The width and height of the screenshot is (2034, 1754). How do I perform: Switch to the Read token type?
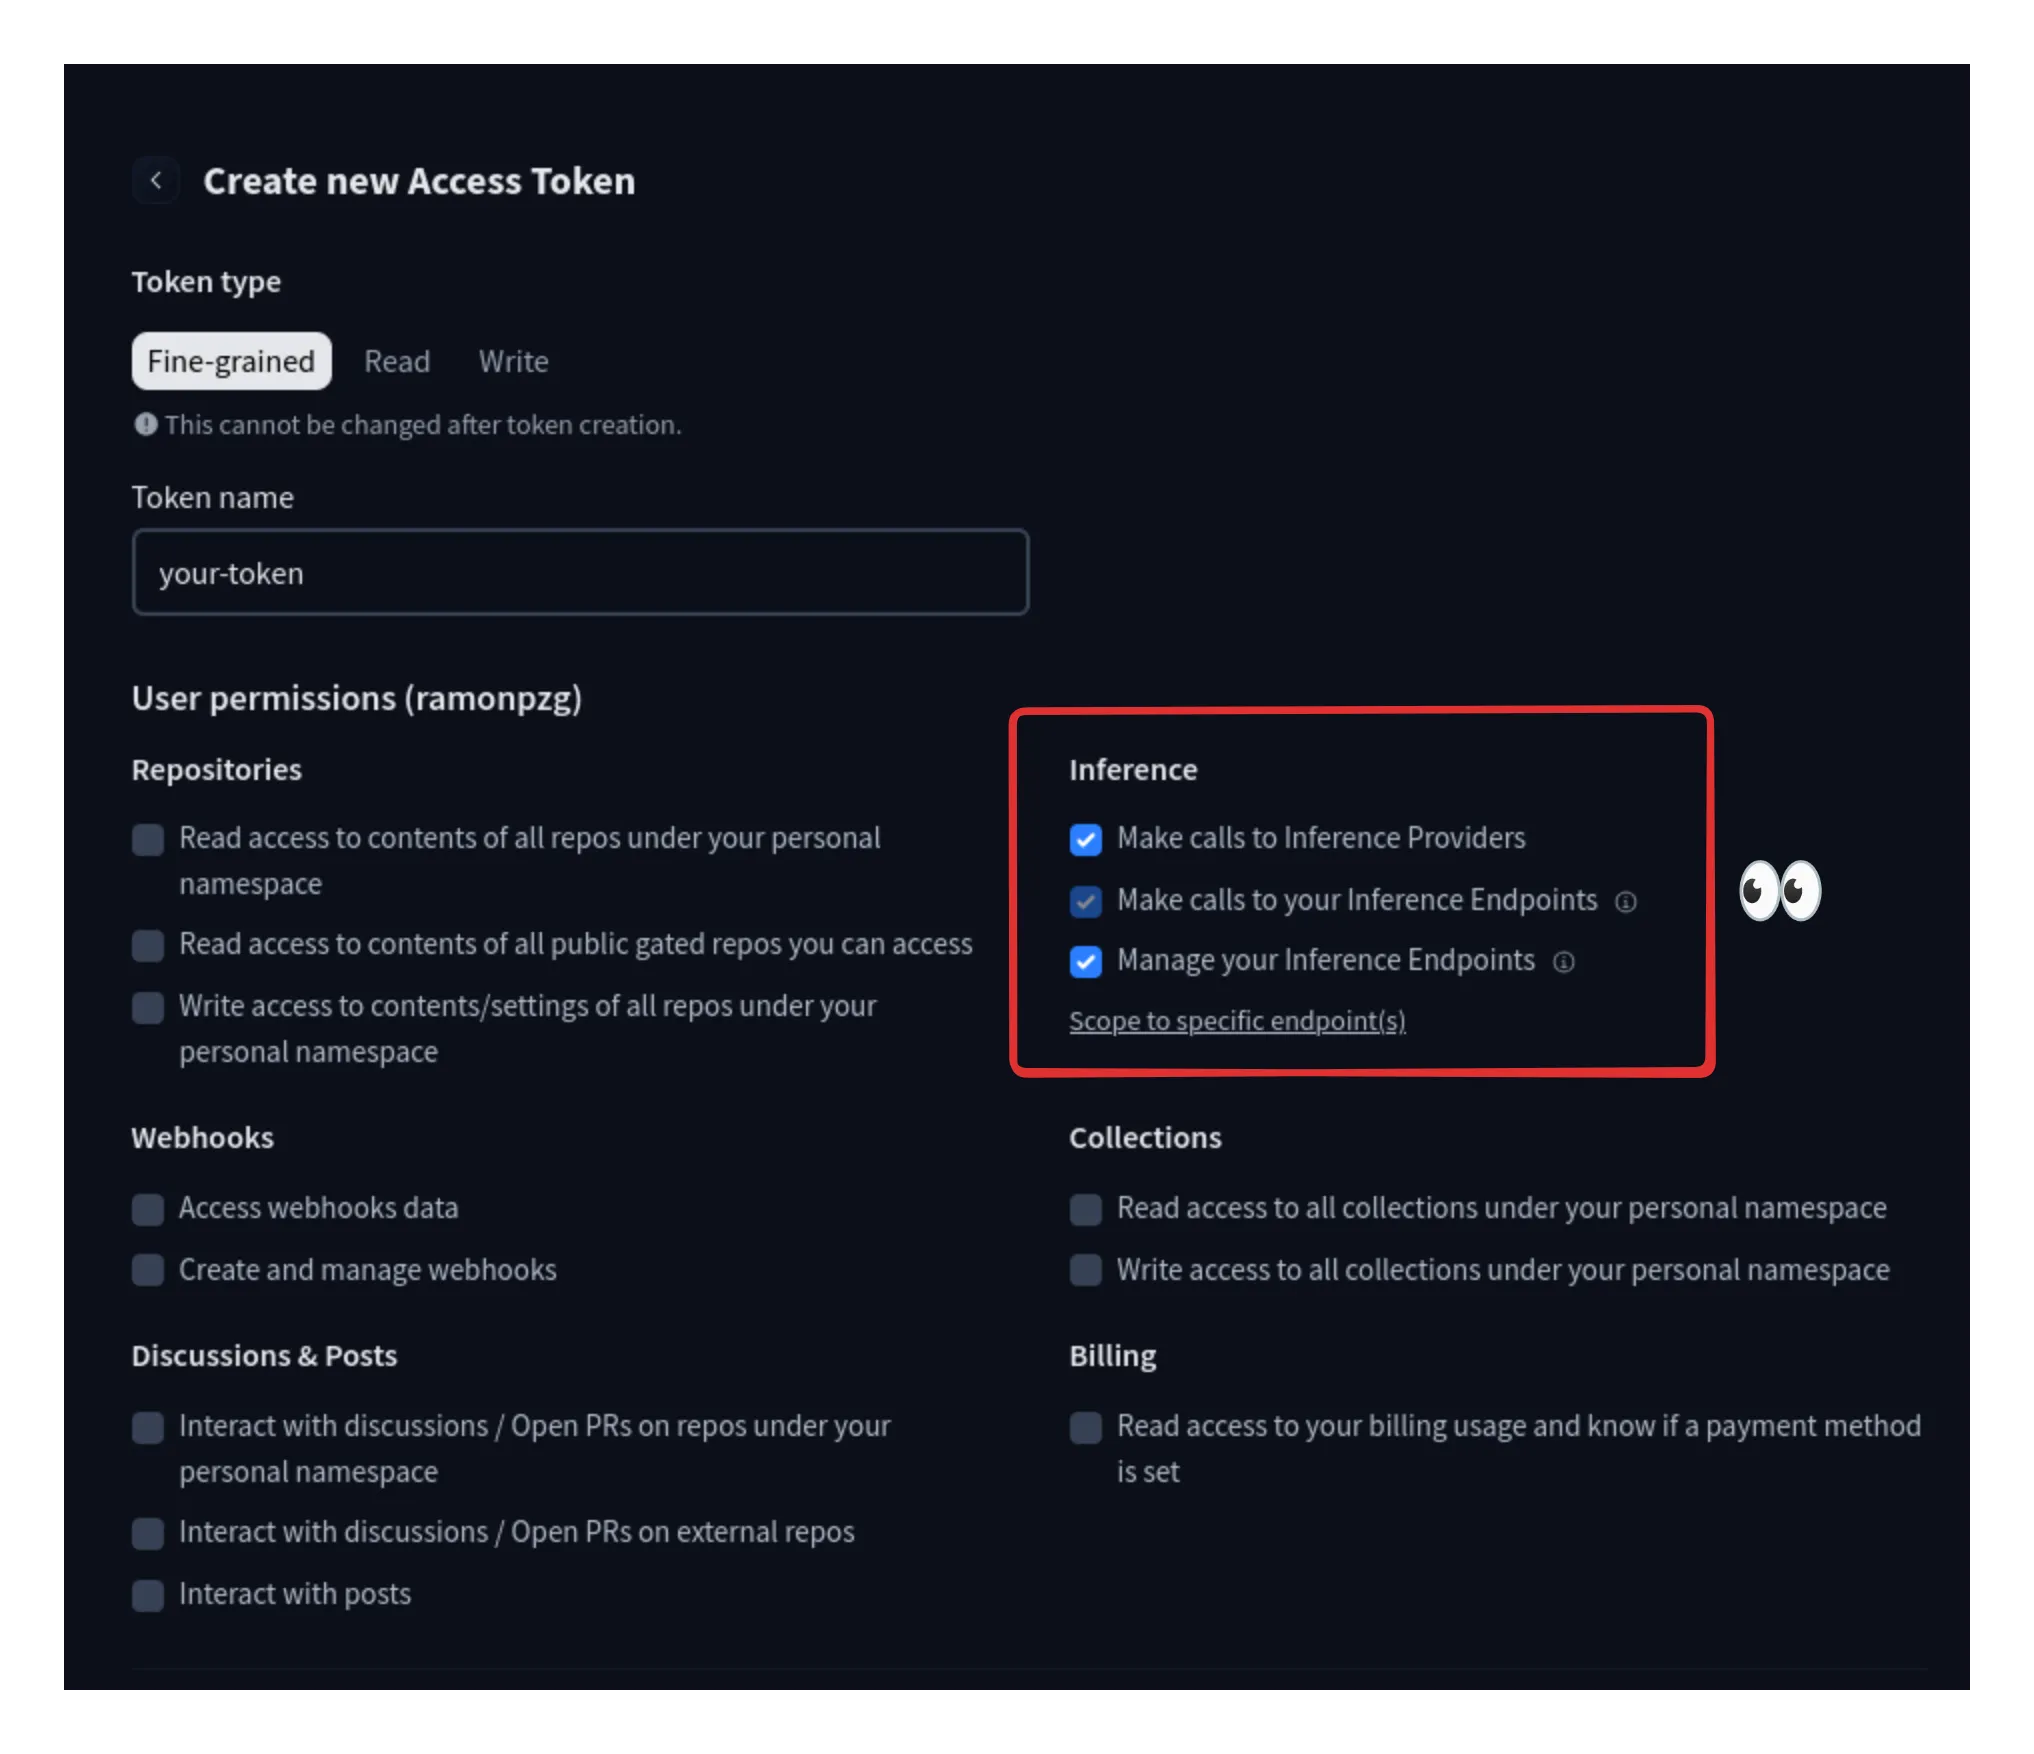point(397,361)
